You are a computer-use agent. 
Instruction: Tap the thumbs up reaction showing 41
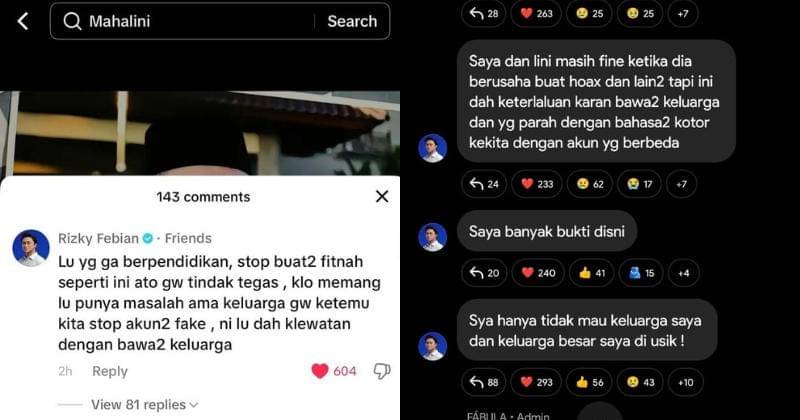(592, 273)
